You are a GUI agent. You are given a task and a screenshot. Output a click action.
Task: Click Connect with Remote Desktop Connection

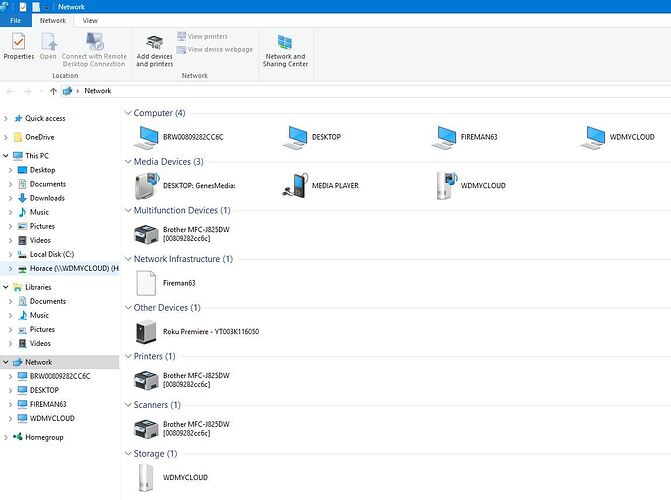coord(94,50)
